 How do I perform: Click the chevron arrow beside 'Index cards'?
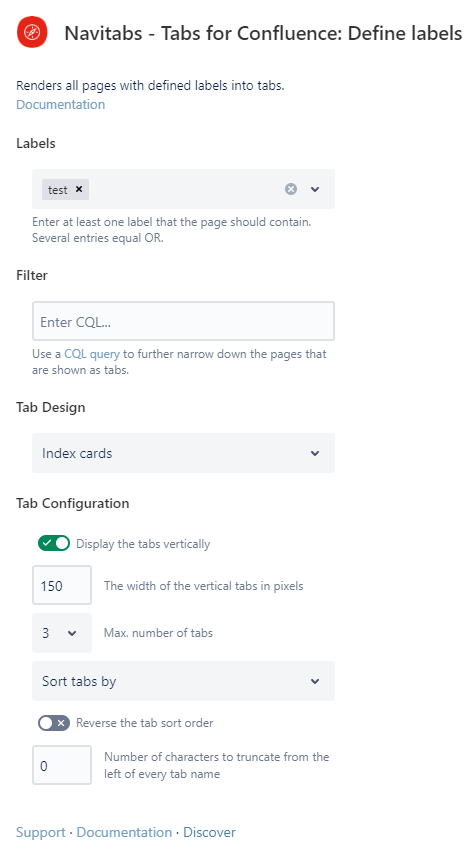(315, 453)
